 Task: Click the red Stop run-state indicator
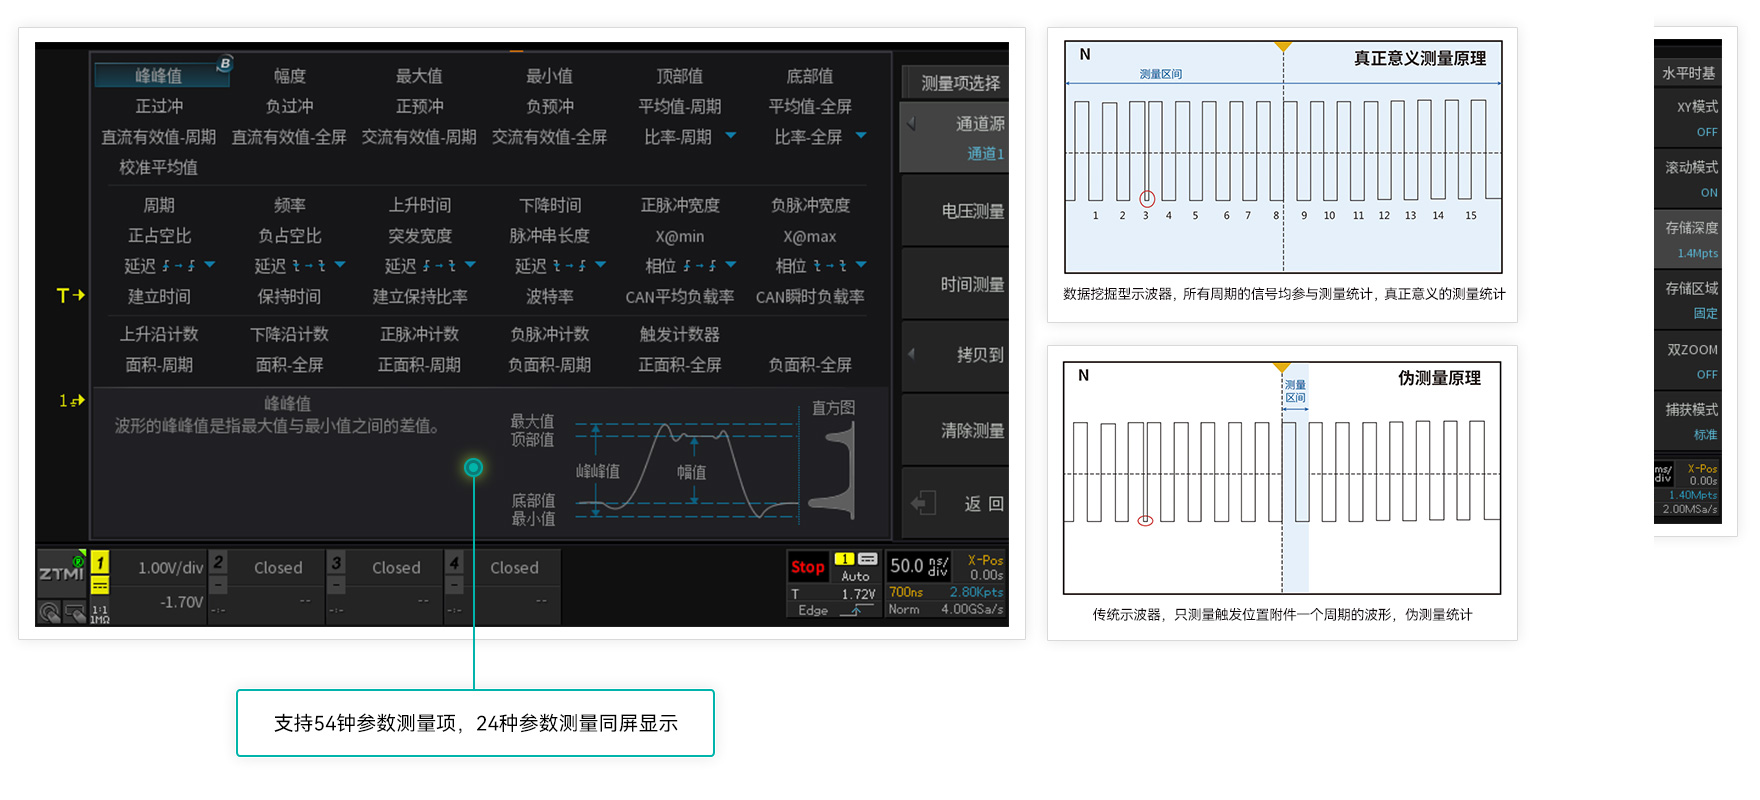pos(807,567)
